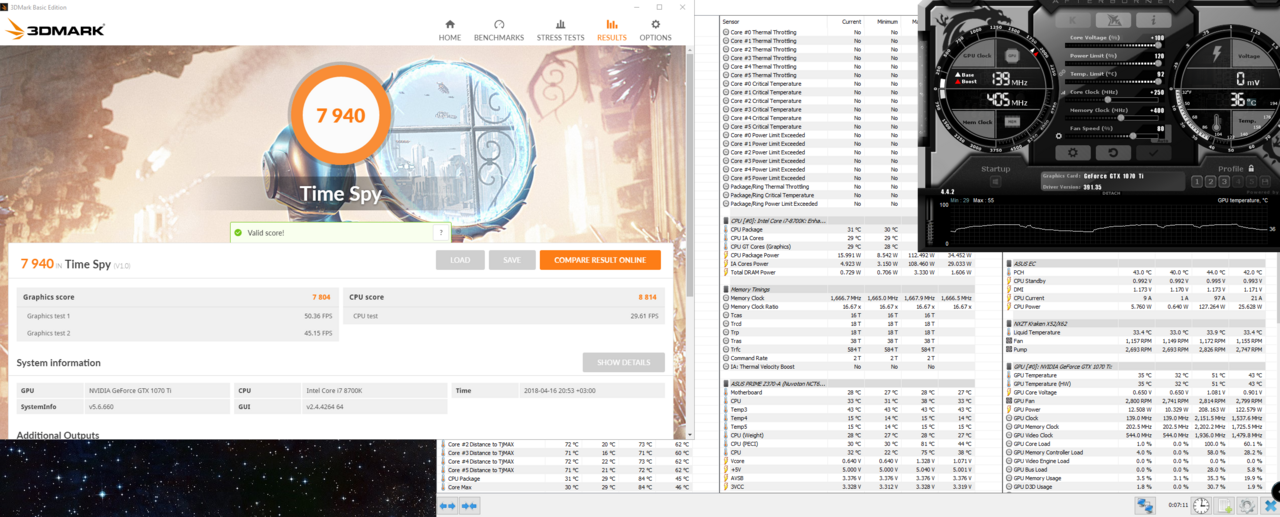
Task: Click the Afterburner Kombustor K button
Action: click(x=1073, y=20)
